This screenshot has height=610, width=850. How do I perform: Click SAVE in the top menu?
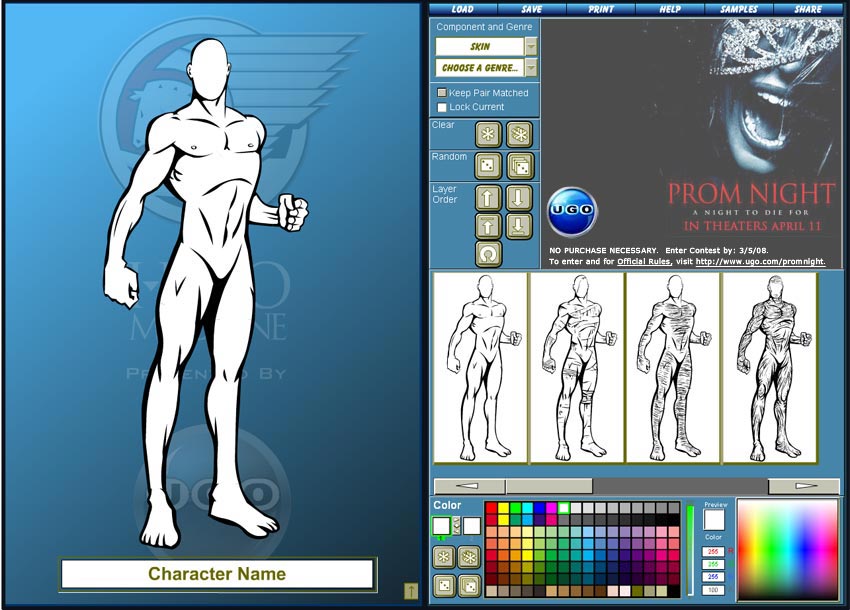pyautogui.click(x=532, y=9)
